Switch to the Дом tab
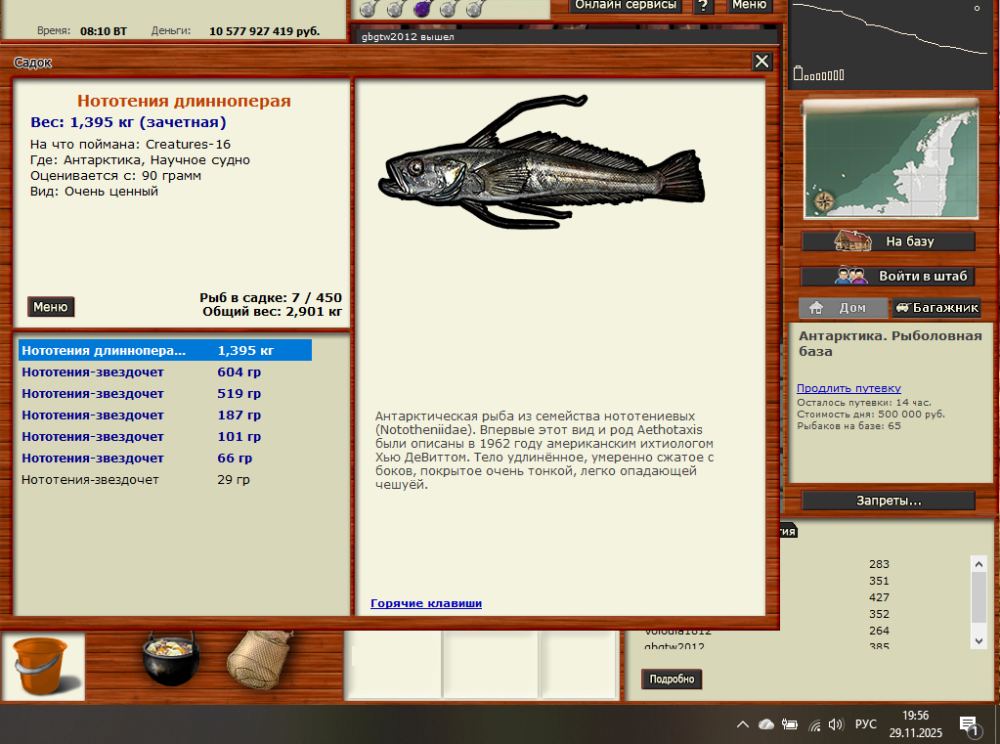The image size is (1000, 744). [843, 308]
